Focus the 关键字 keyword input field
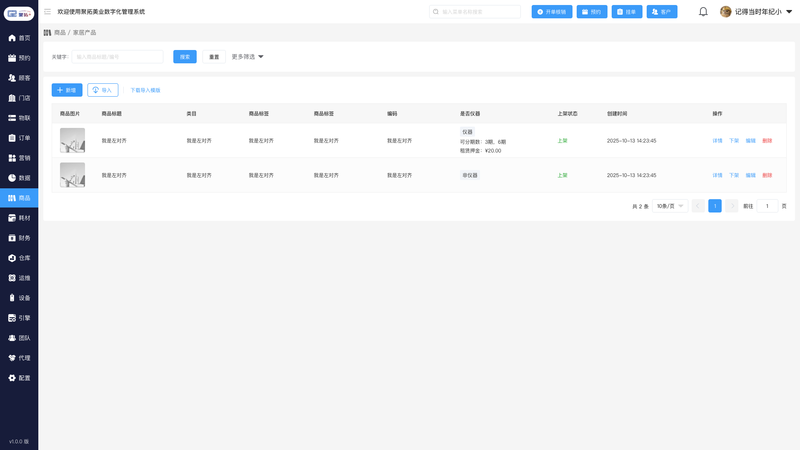 click(x=117, y=57)
